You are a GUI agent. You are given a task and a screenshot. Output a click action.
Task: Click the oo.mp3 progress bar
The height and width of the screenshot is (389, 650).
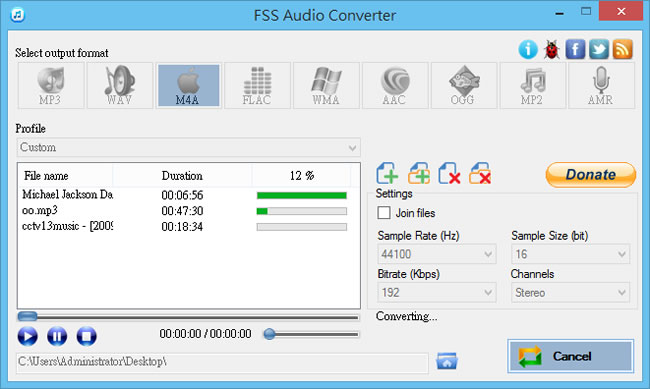(x=302, y=211)
